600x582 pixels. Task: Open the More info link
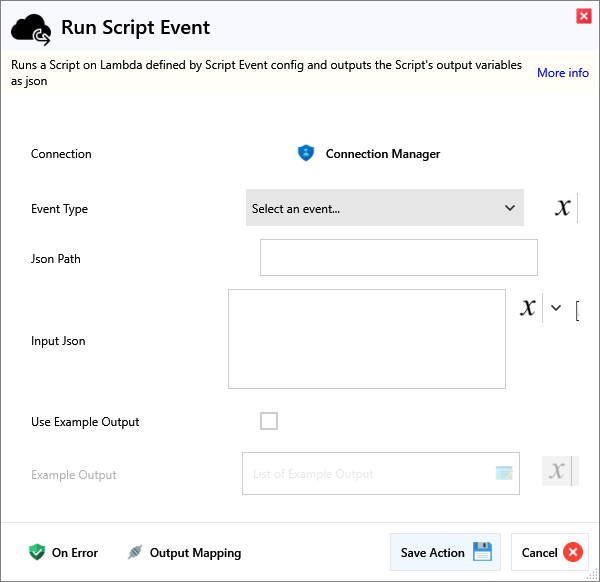point(562,73)
